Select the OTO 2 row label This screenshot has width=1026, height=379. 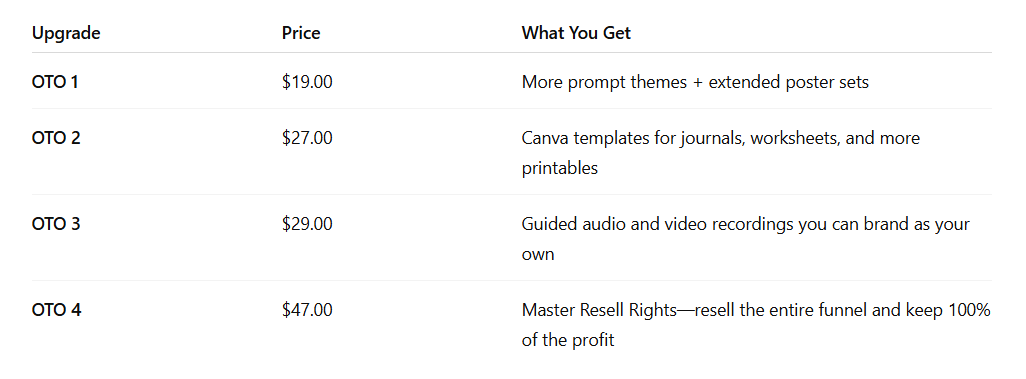coord(56,139)
